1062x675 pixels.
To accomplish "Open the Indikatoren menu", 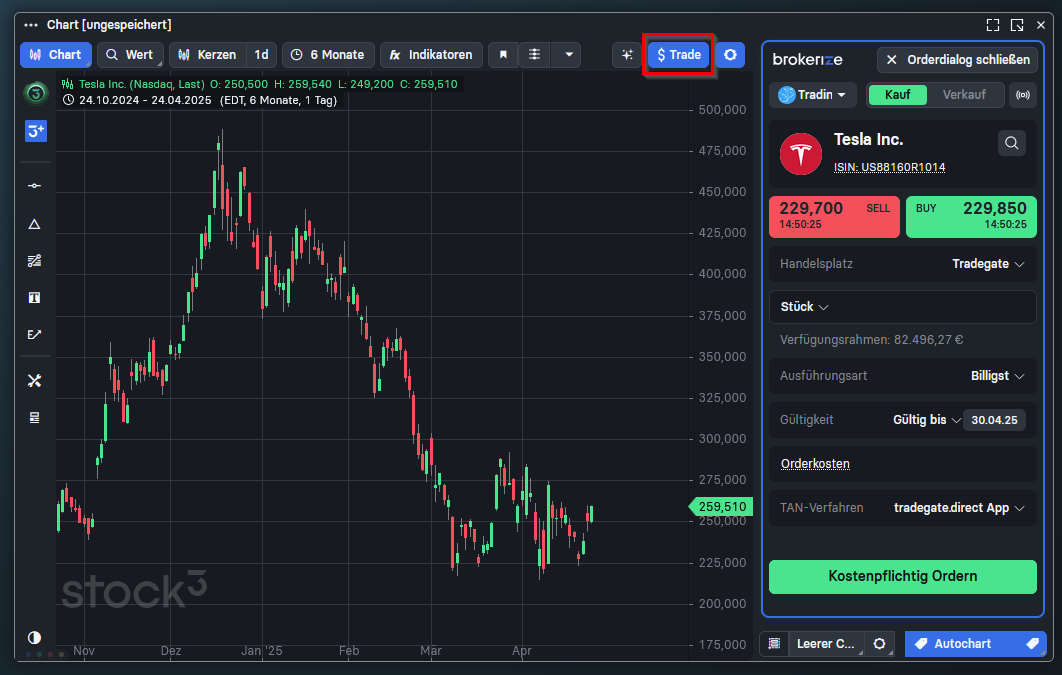I will pyautogui.click(x=431, y=55).
